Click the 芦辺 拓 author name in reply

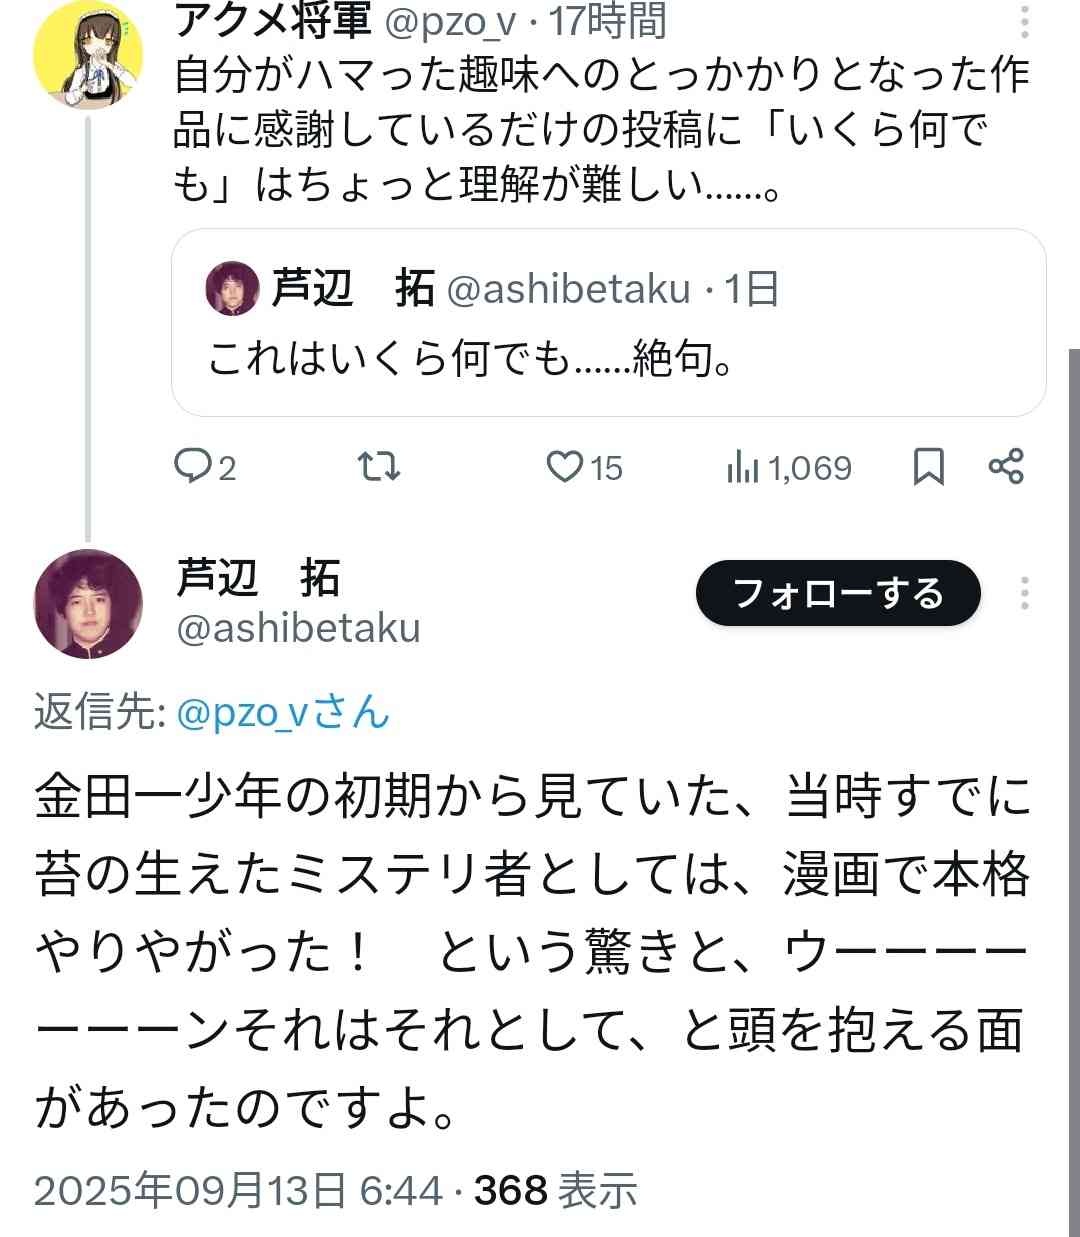coord(258,579)
